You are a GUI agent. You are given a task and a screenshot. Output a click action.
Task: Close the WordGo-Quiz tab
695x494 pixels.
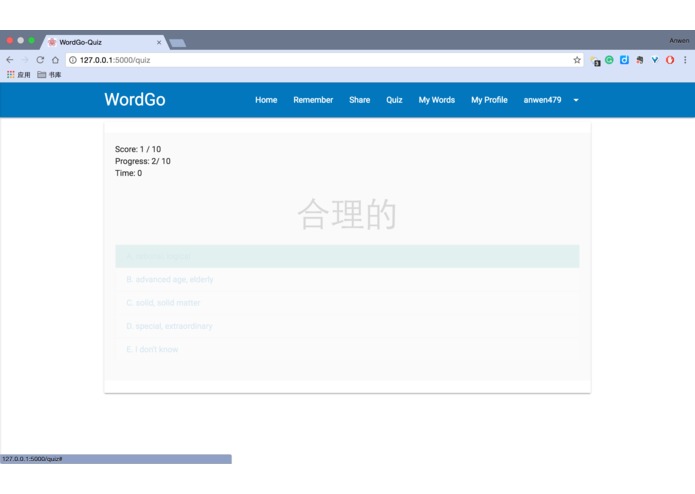159,43
